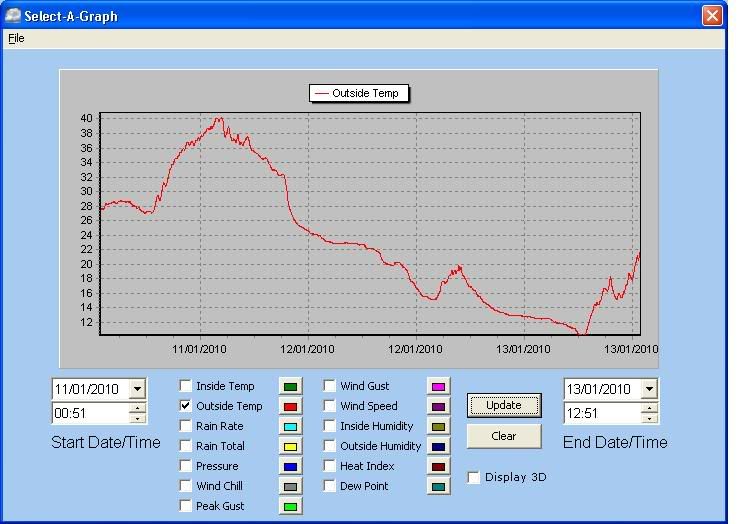Decrease end time with down spinner
Viewport: 751px width, 524px height.
[649, 418]
